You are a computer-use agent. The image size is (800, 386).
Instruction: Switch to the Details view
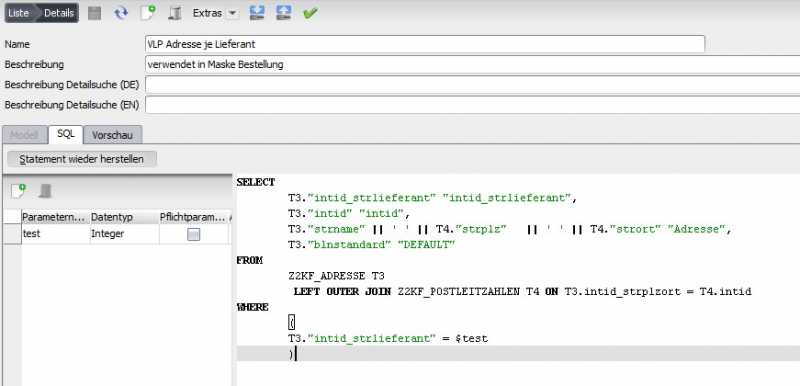point(59,13)
